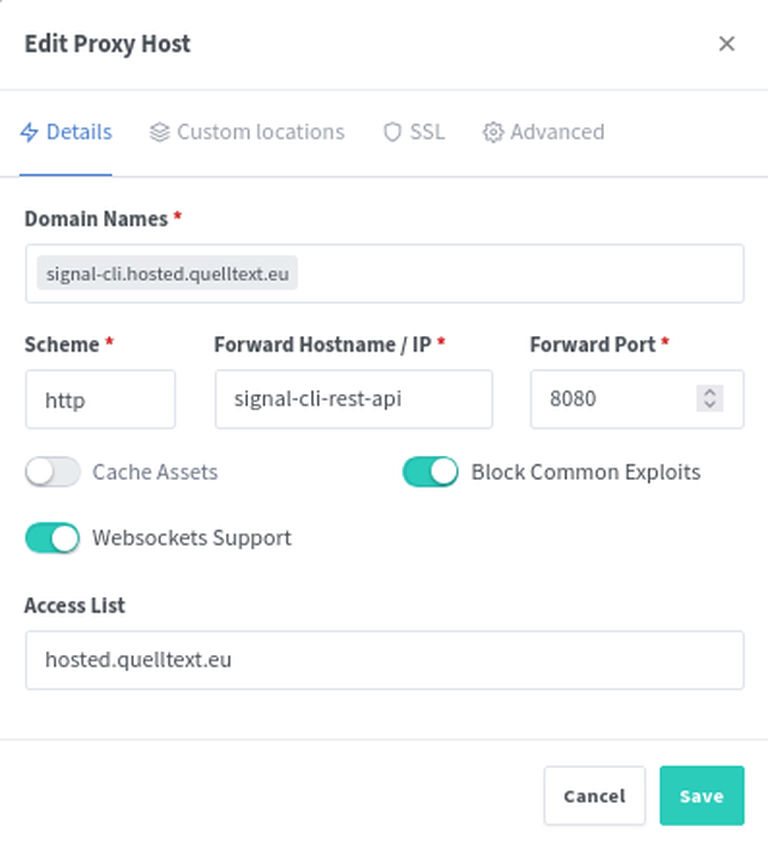The height and width of the screenshot is (843, 768).
Task: Increase Forward Port with up arrow
Action: (x=709, y=392)
